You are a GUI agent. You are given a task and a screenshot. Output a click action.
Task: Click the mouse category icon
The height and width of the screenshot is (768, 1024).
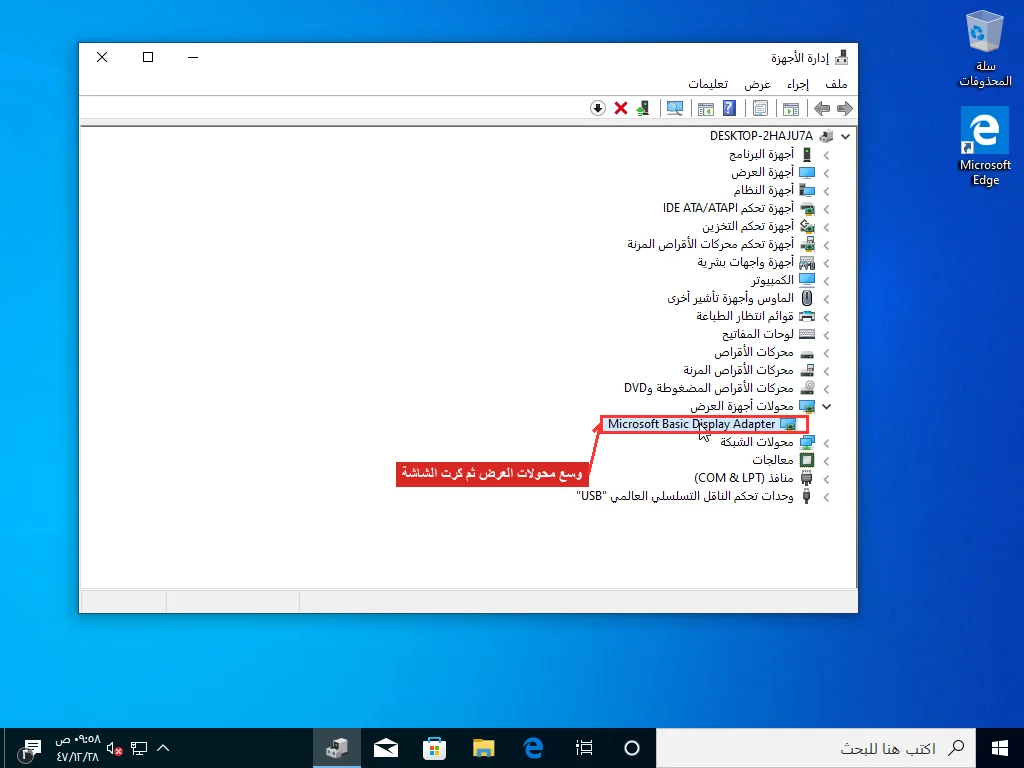(807, 298)
